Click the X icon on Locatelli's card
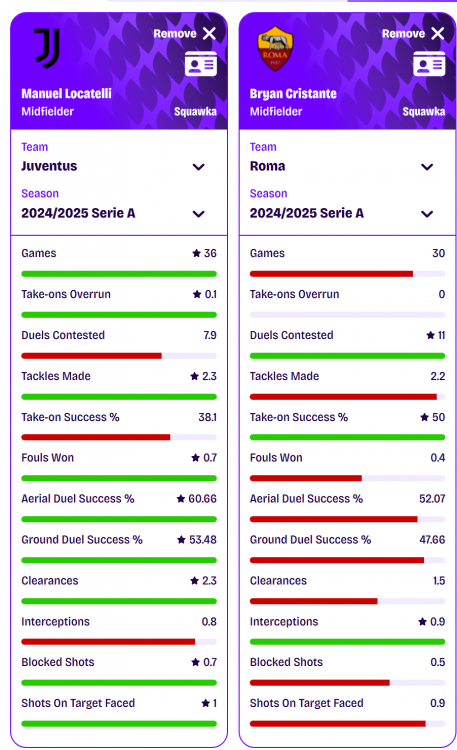Image resolution: width=457 pixels, height=750 pixels. tap(209, 33)
